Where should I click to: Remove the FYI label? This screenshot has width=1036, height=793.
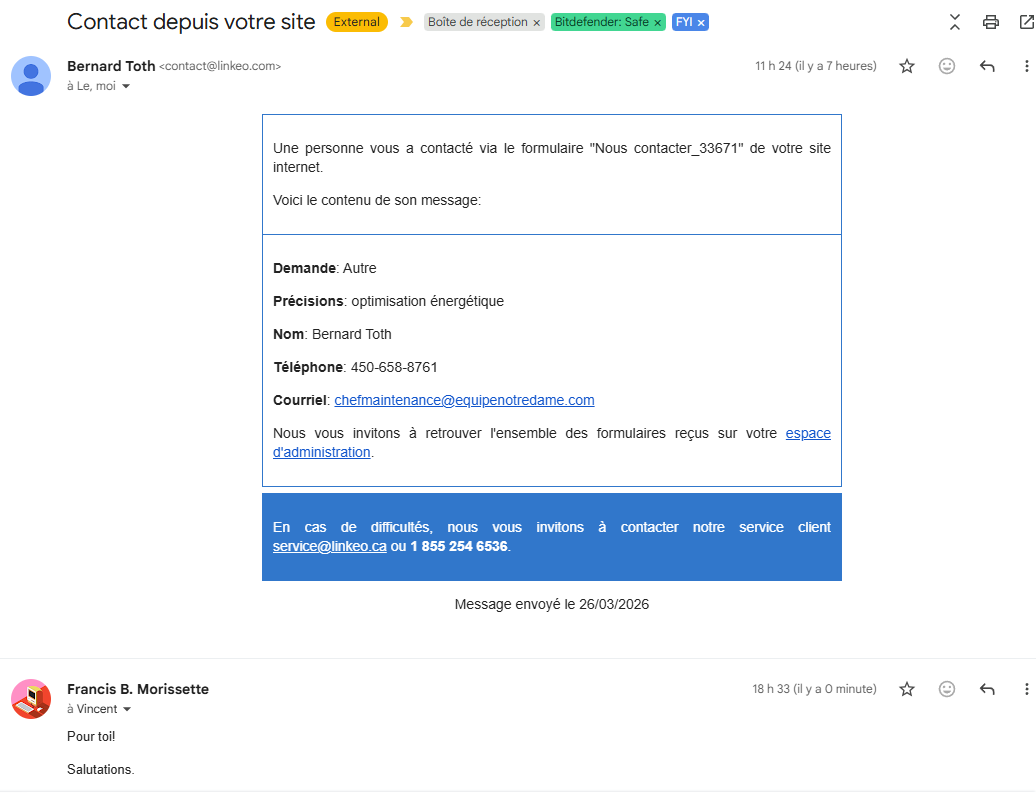(701, 23)
